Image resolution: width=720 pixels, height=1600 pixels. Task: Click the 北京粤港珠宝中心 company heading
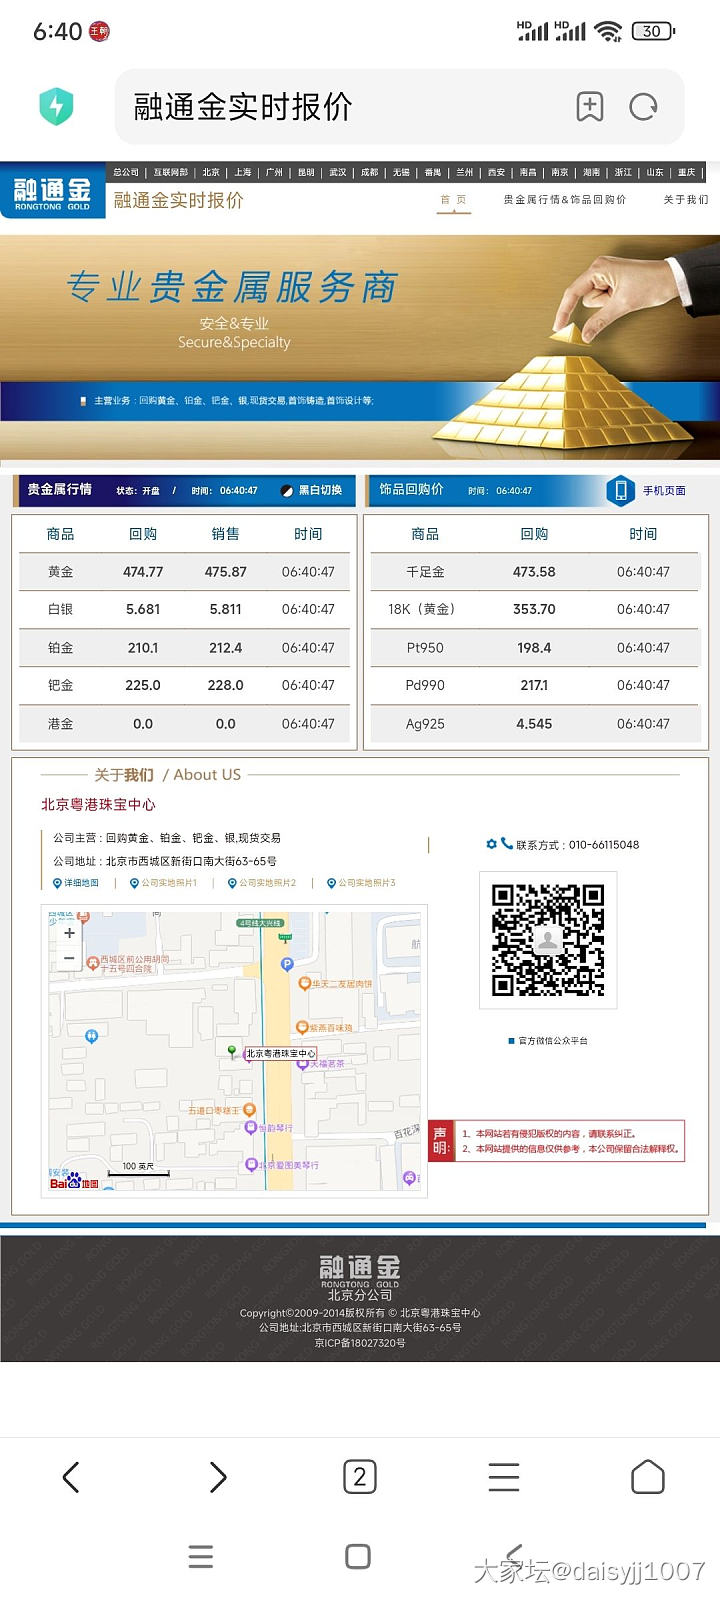point(98,805)
